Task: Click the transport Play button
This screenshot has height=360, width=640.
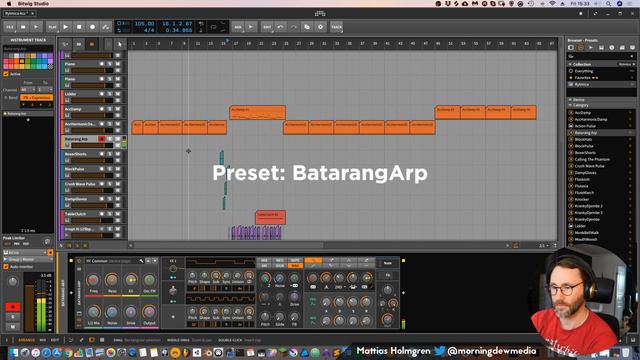Action: (65, 27)
